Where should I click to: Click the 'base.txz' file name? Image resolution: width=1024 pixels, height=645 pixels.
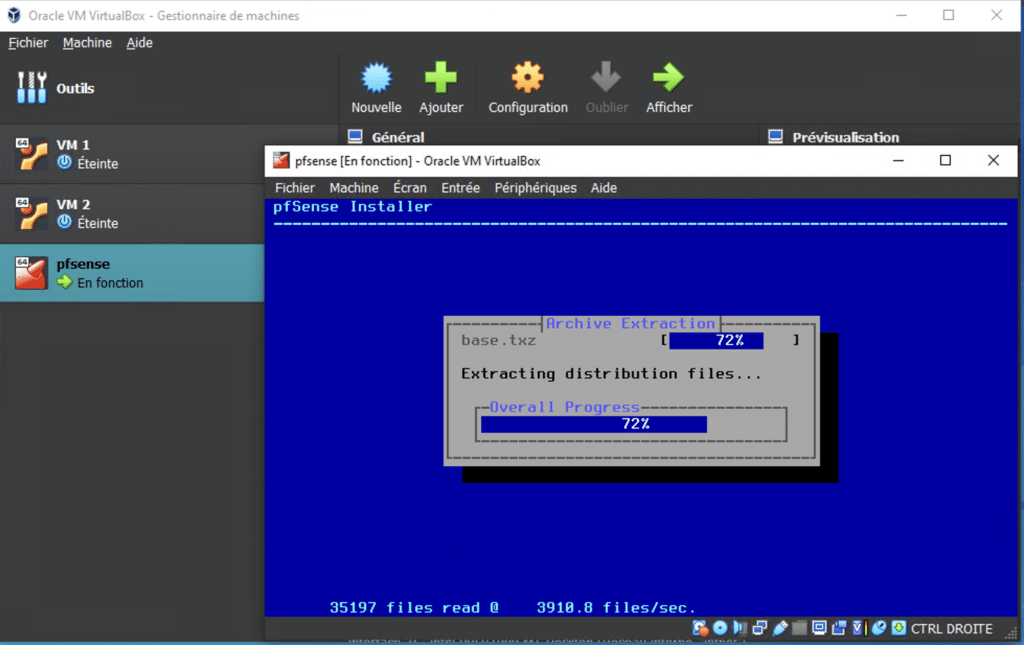pyautogui.click(x=498, y=340)
